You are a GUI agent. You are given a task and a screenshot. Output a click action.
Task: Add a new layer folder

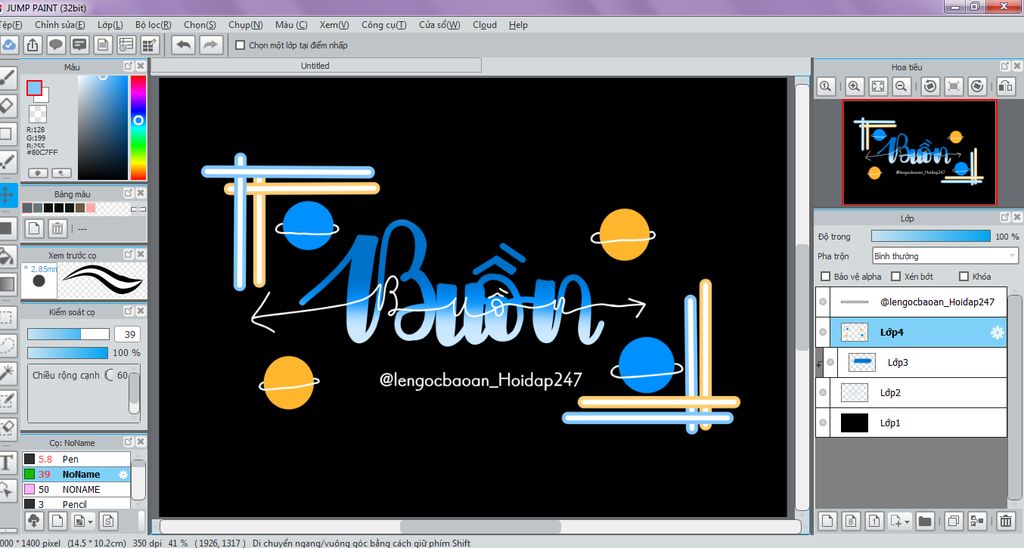click(x=925, y=521)
